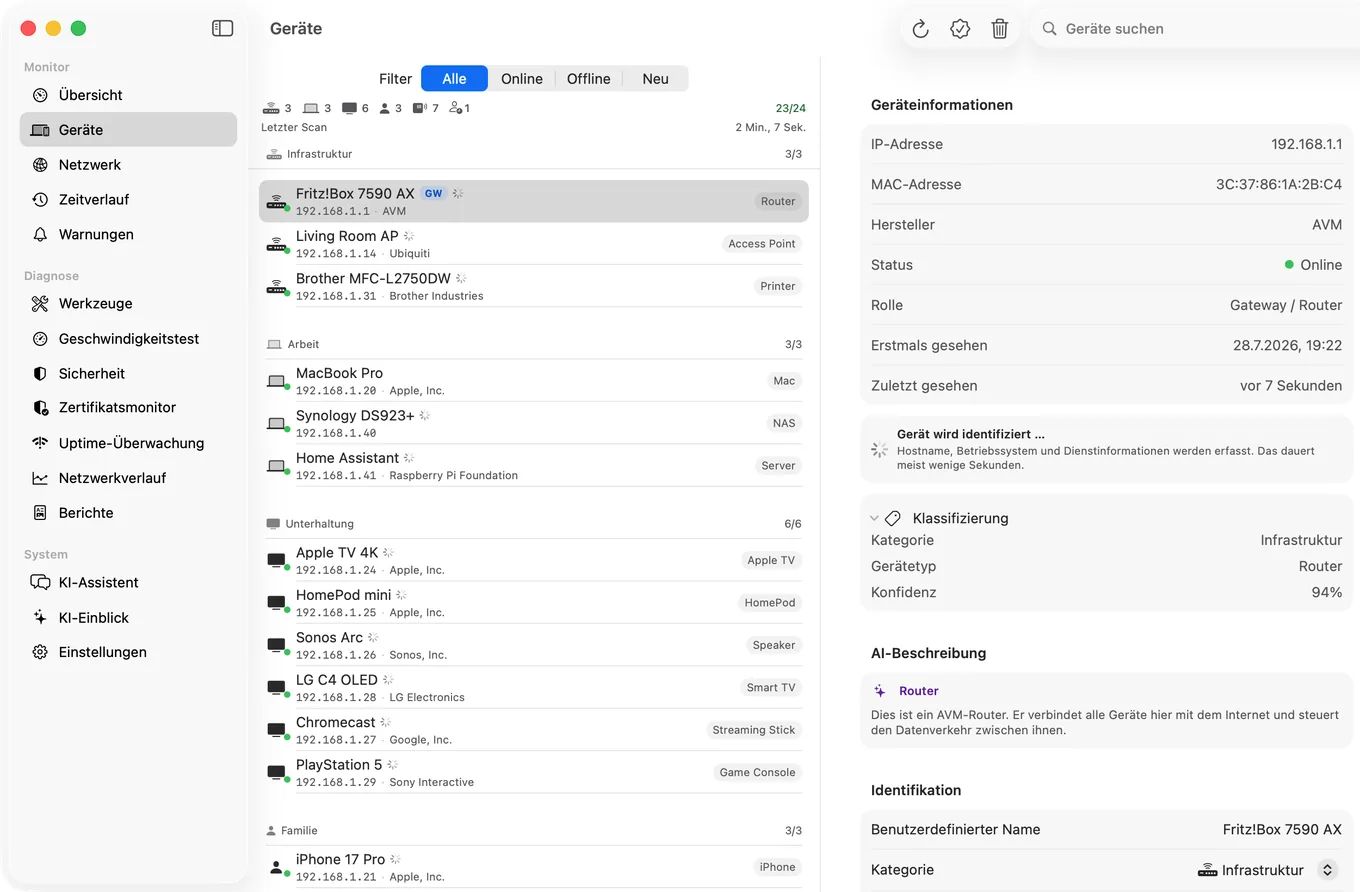Select the Neu filter tab
Image resolution: width=1360 pixels, height=892 pixels.
[655, 79]
